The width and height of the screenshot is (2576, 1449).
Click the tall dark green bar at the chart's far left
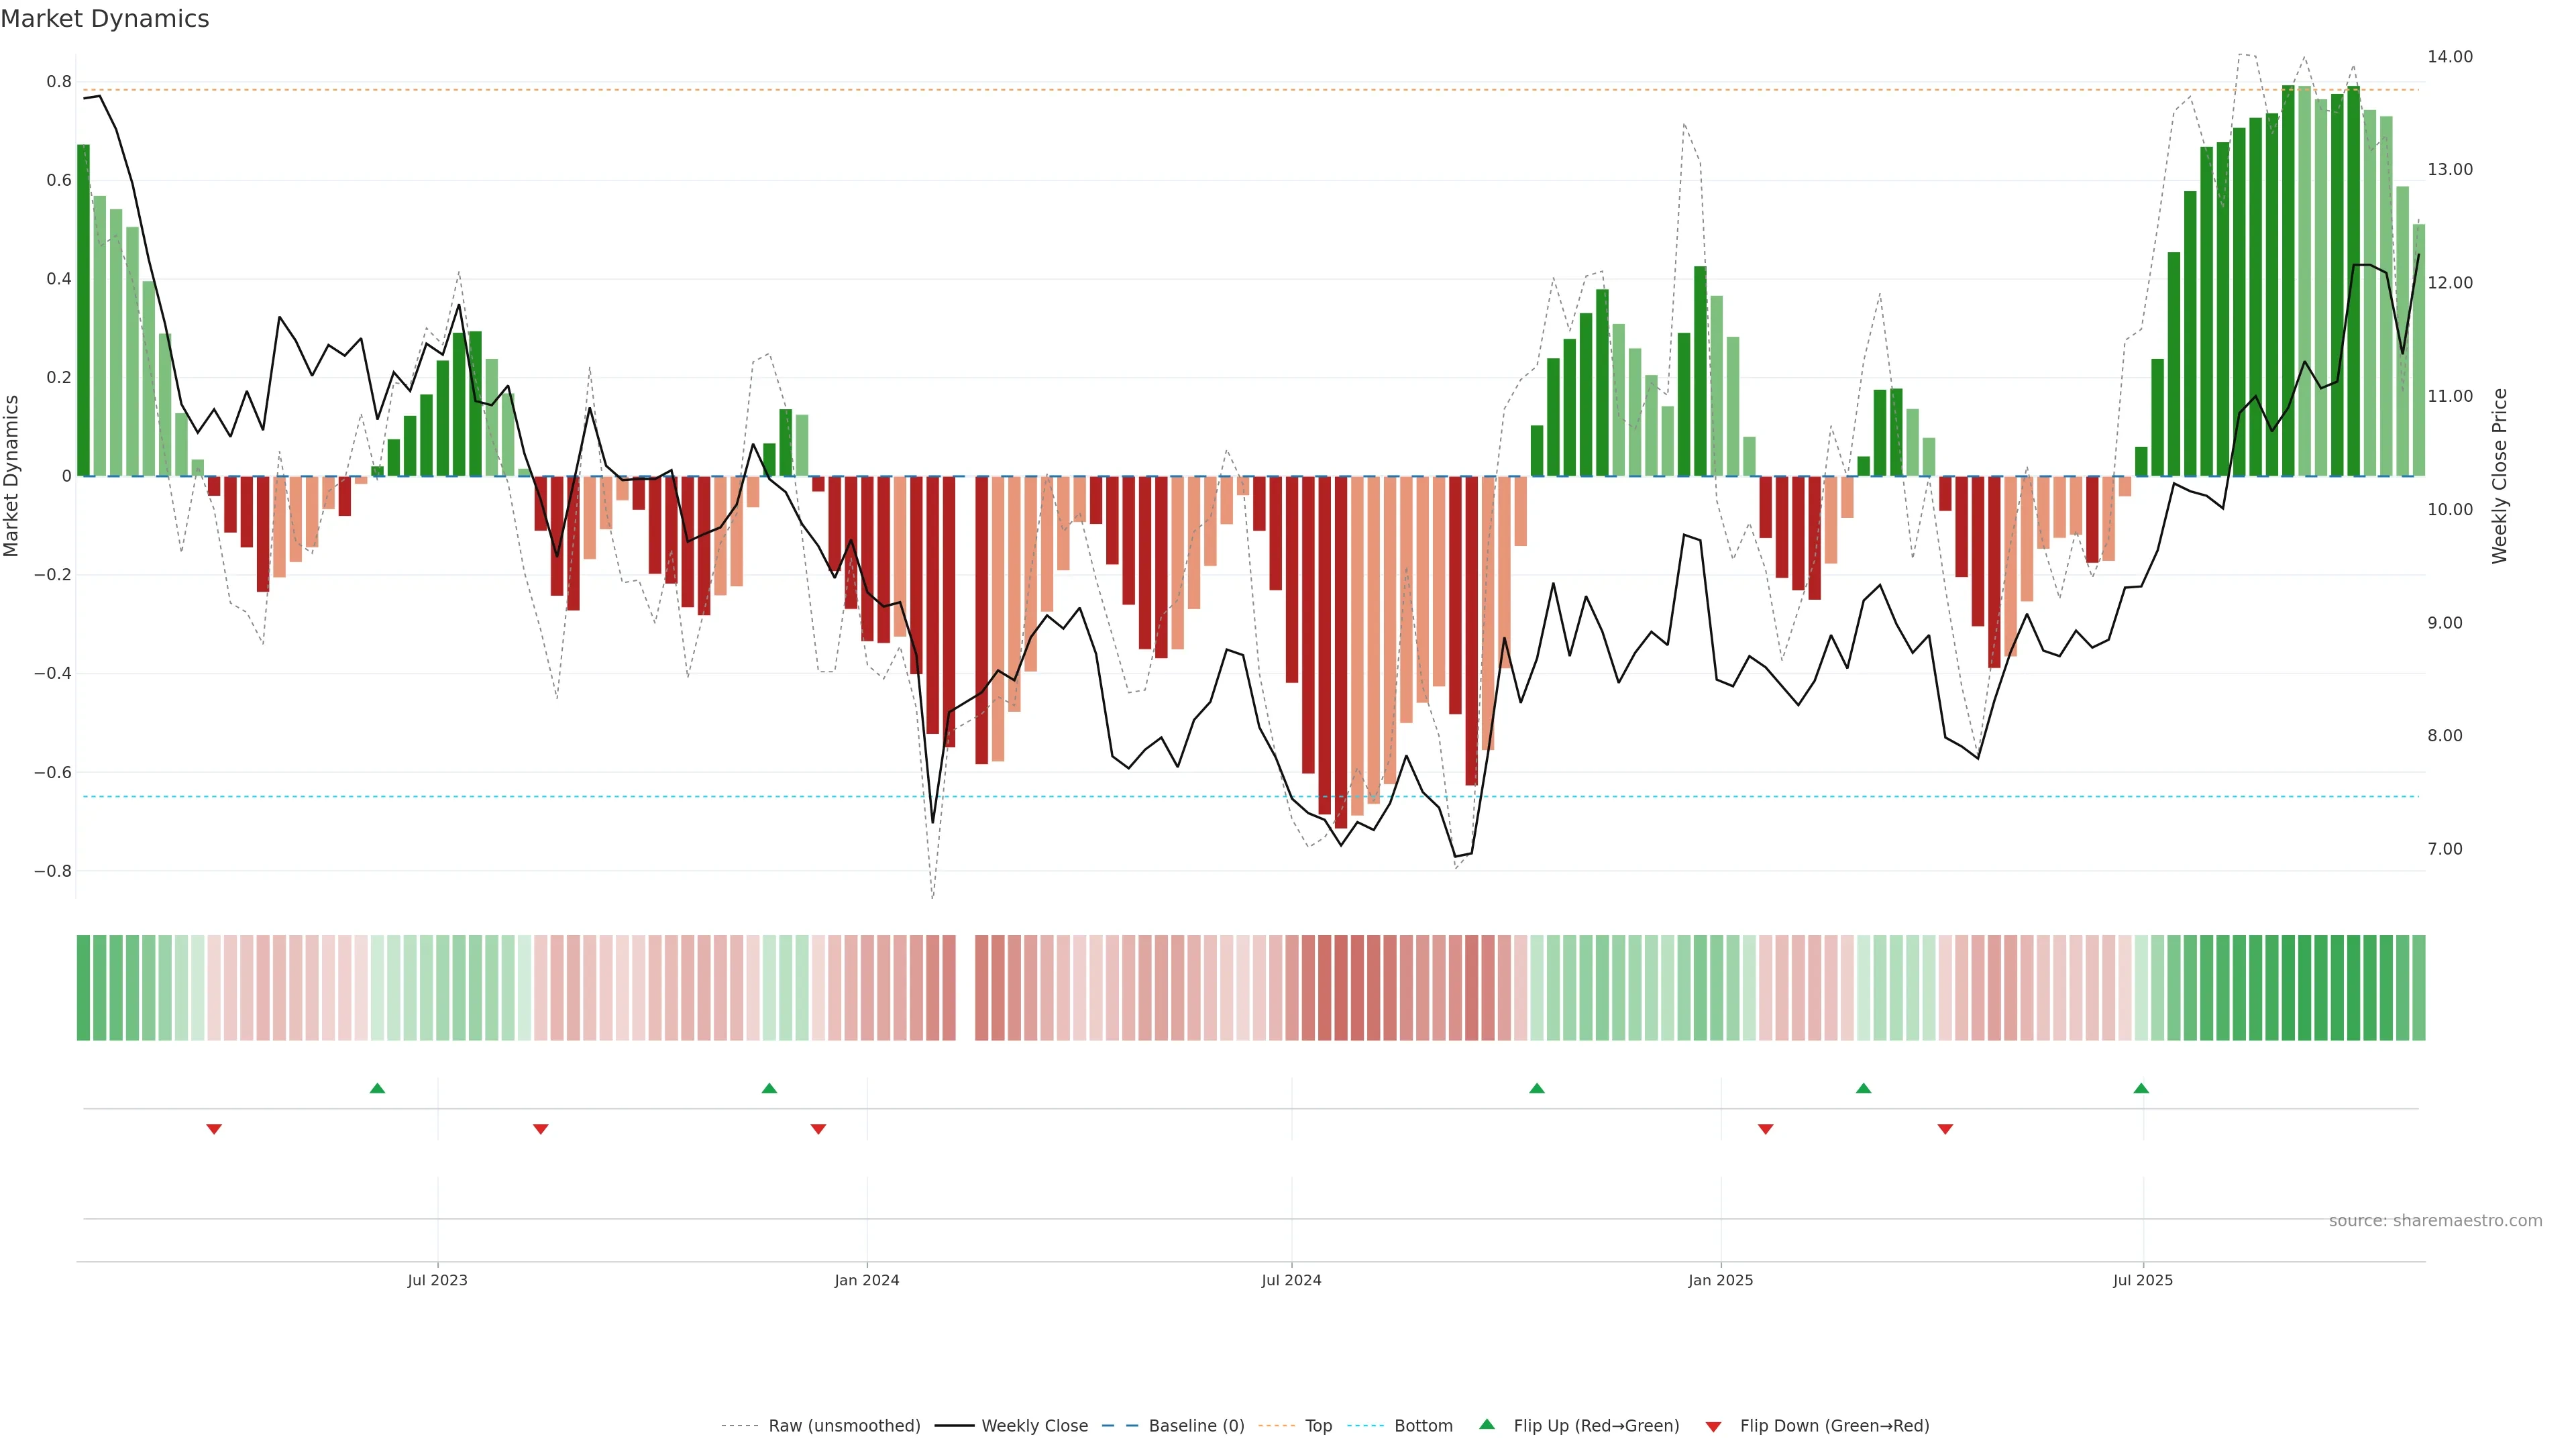(83, 310)
